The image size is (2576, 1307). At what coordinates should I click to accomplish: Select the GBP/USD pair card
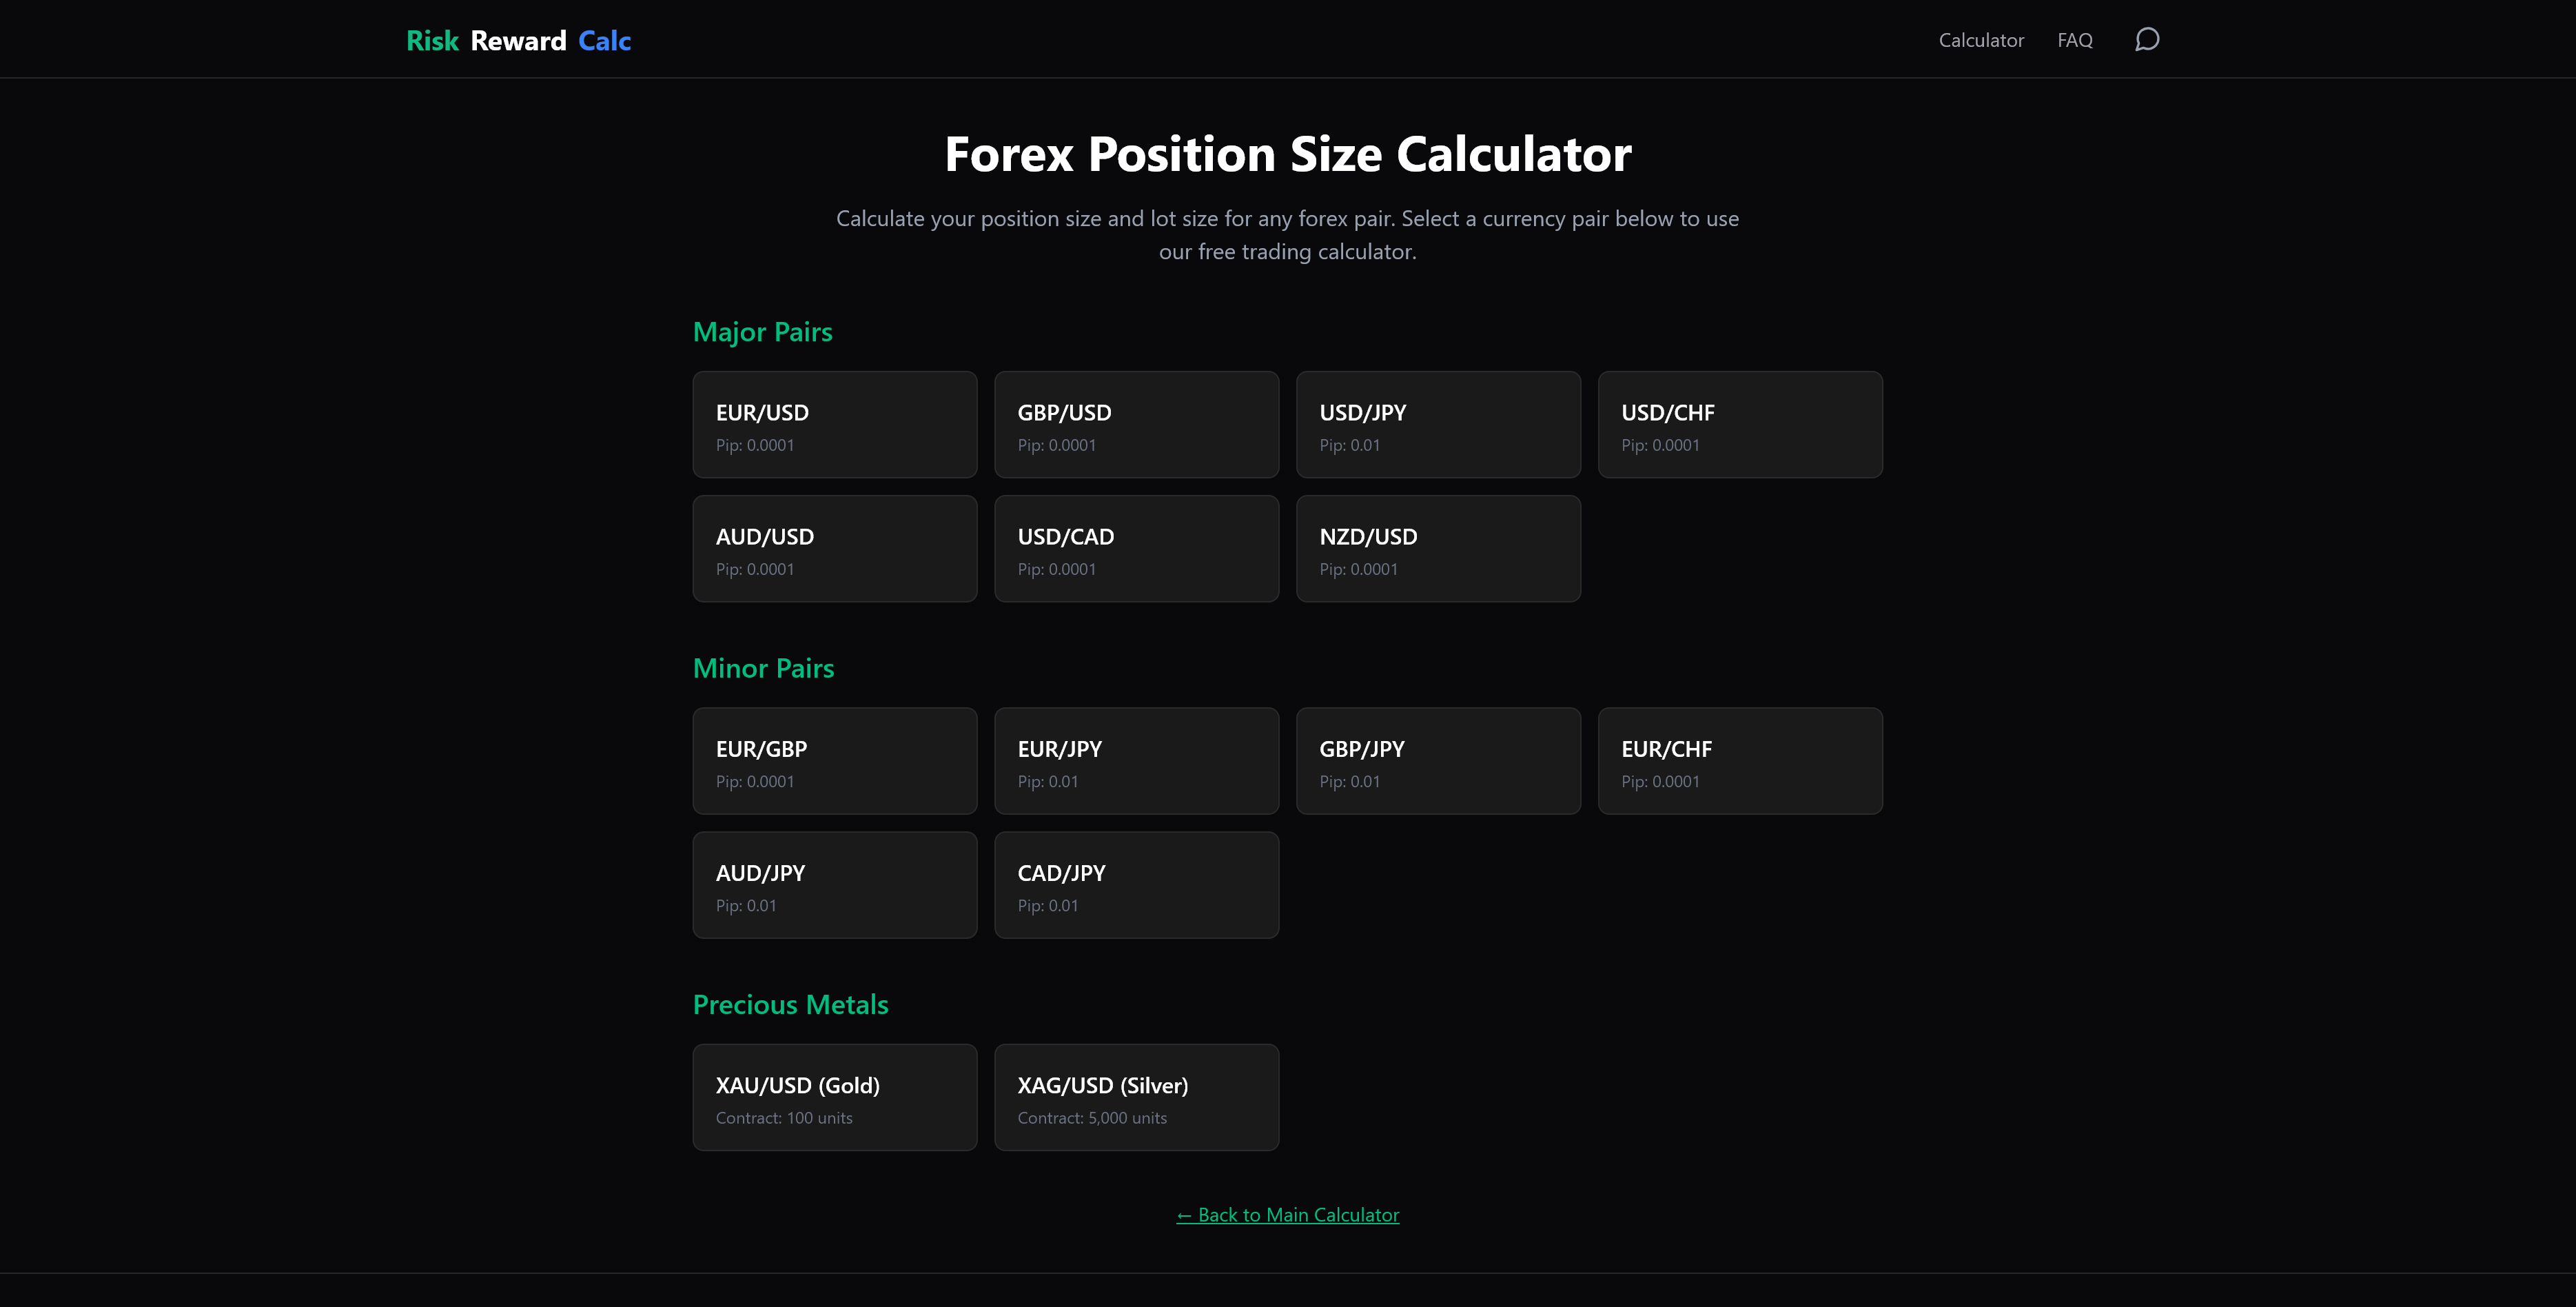click(x=1136, y=424)
